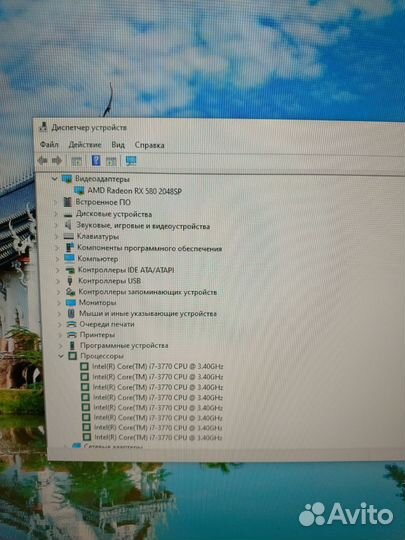Expand the Встроенное ПО category

click(x=55, y=202)
